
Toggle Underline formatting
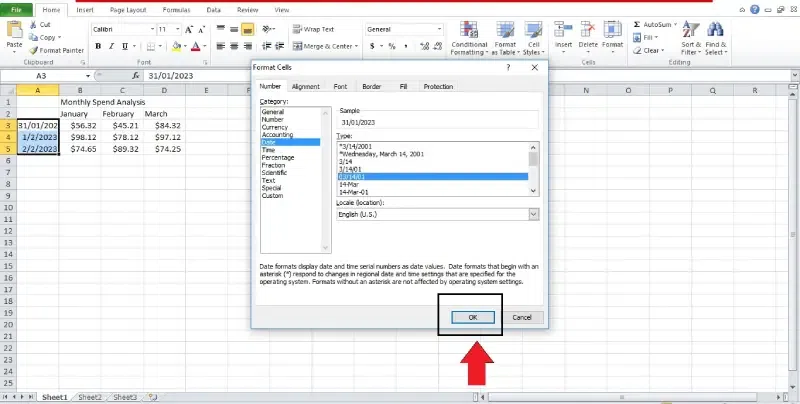(x=125, y=46)
